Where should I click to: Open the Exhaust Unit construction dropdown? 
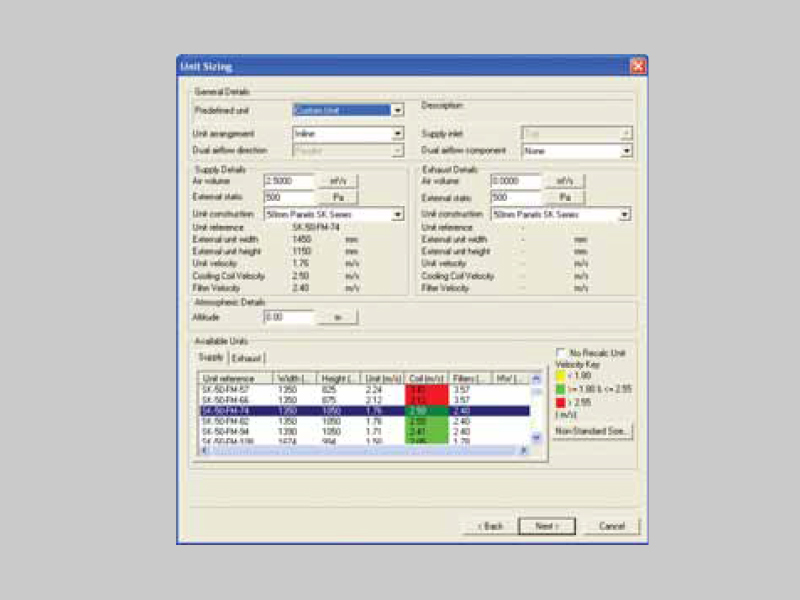625,214
